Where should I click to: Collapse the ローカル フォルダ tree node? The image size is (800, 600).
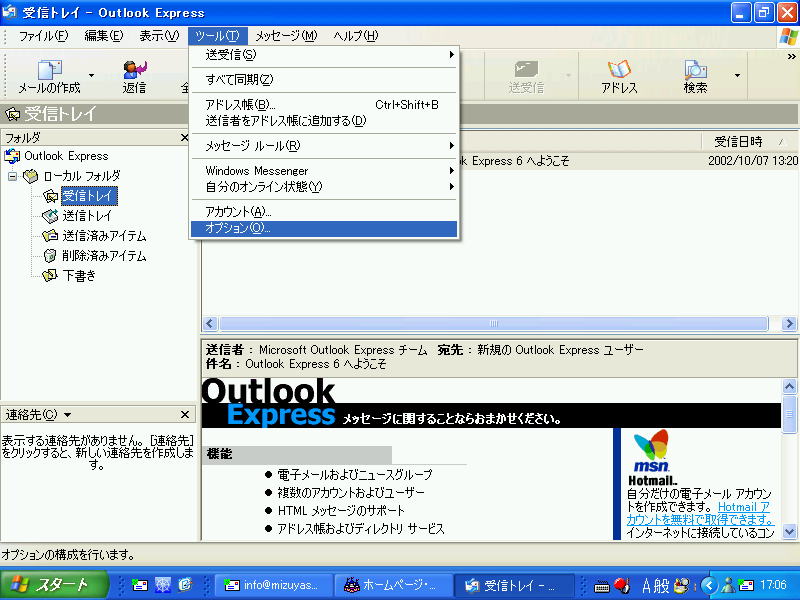coord(13,176)
